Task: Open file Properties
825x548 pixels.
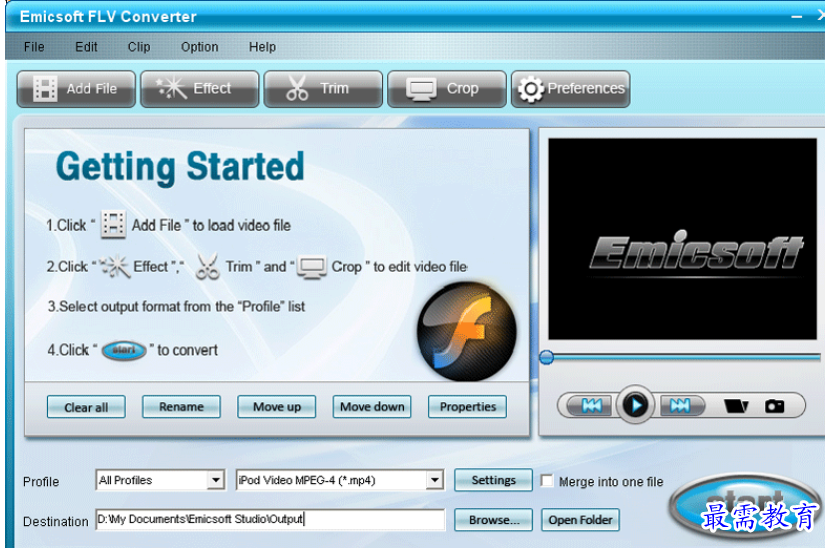Action: tap(468, 407)
